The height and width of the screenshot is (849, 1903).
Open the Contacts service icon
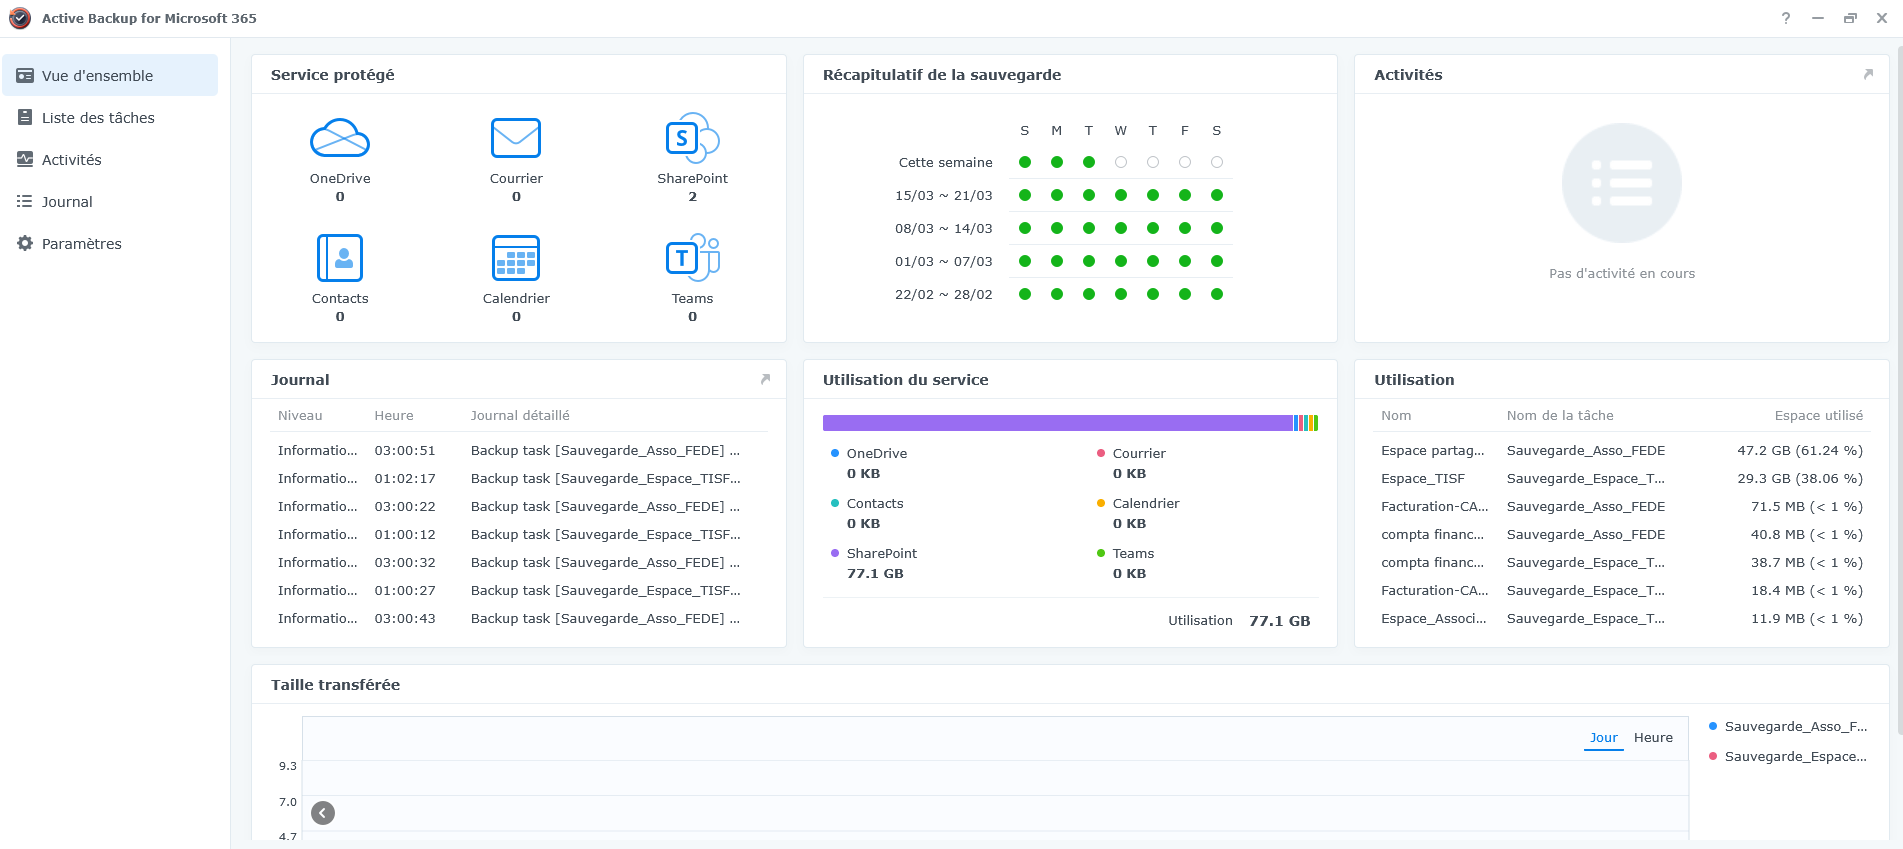pos(340,258)
